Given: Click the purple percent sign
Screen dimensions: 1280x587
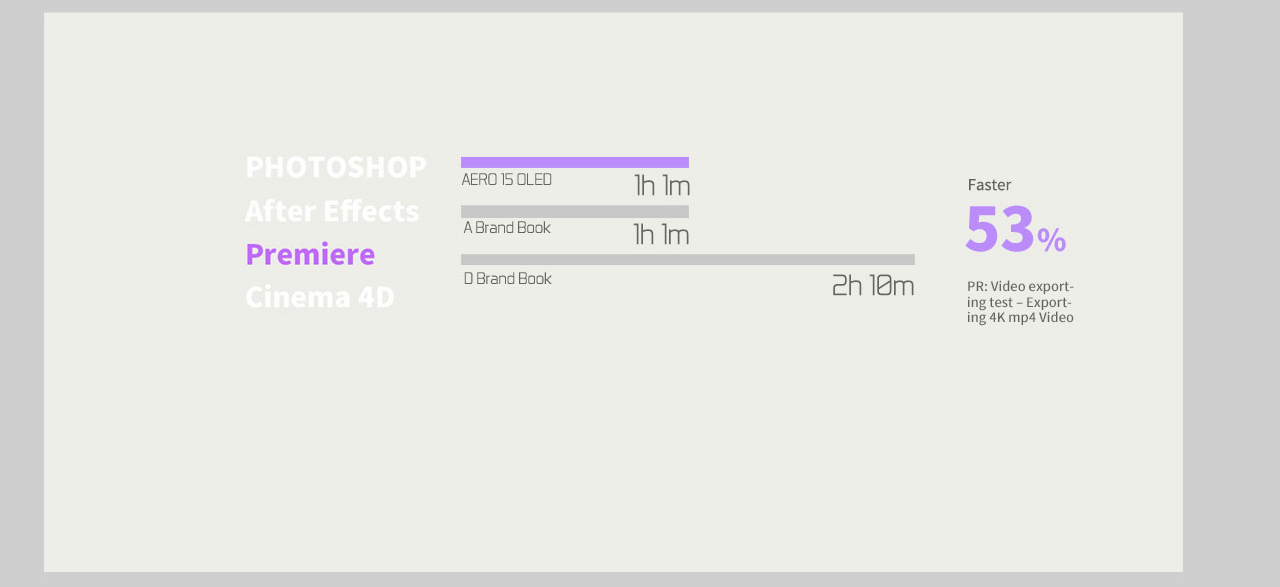Looking at the screenshot, I should (x=1051, y=240).
